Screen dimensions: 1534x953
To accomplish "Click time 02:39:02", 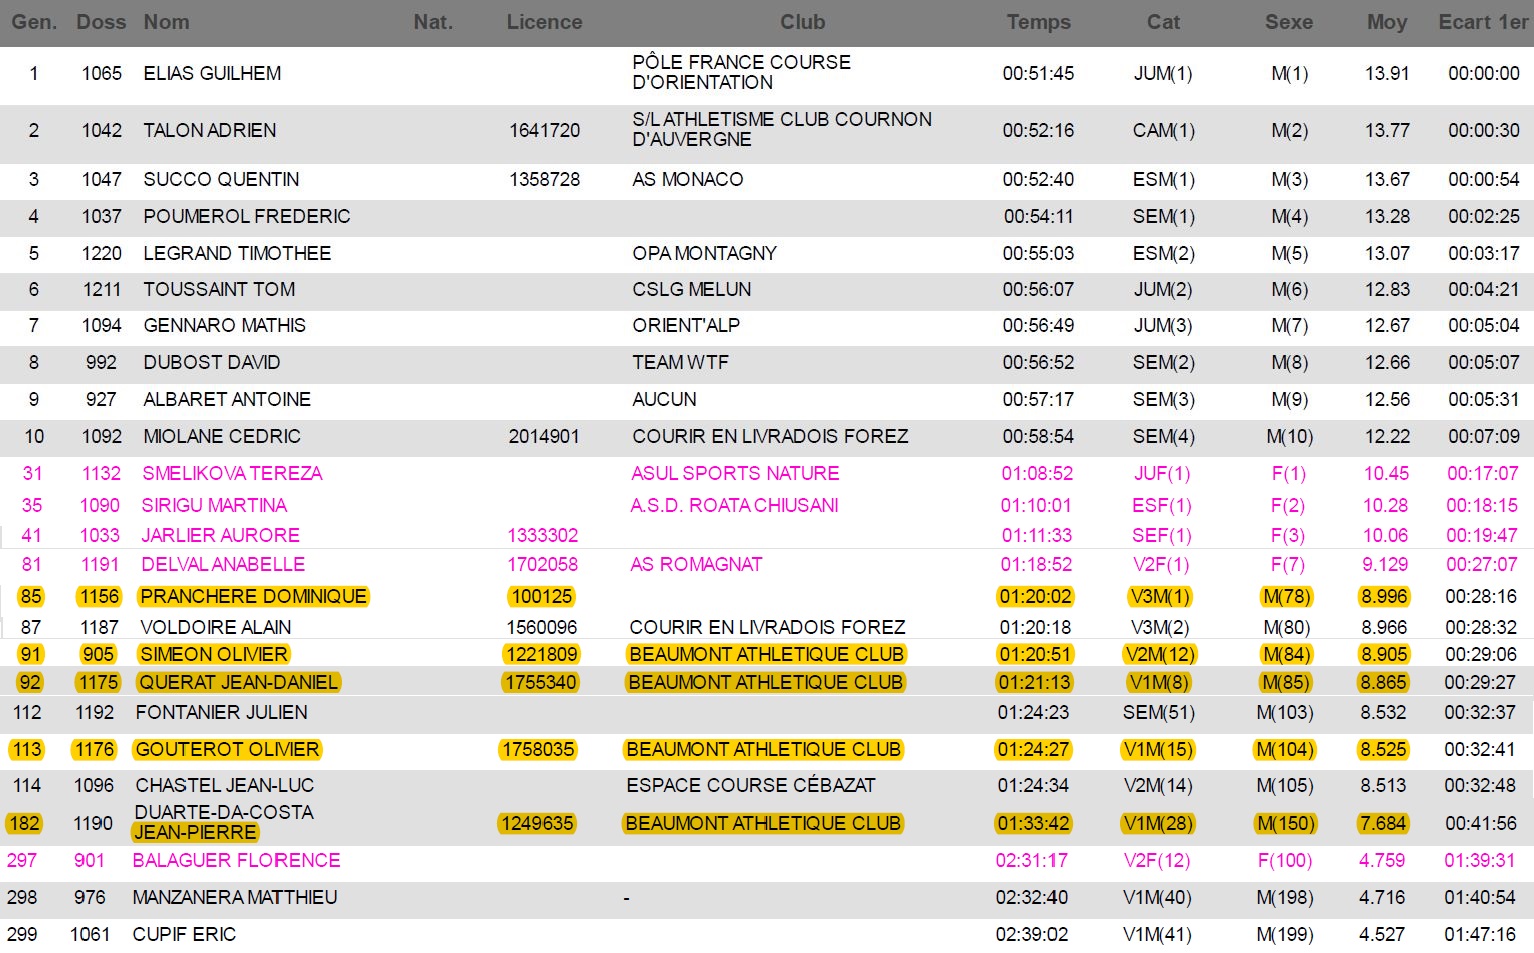I will (1032, 934).
